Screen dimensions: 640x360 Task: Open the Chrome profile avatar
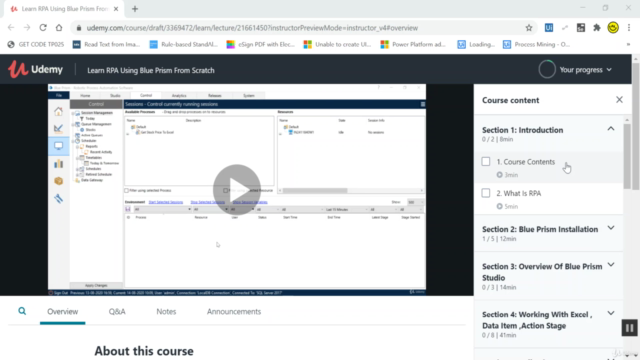click(x=613, y=27)
